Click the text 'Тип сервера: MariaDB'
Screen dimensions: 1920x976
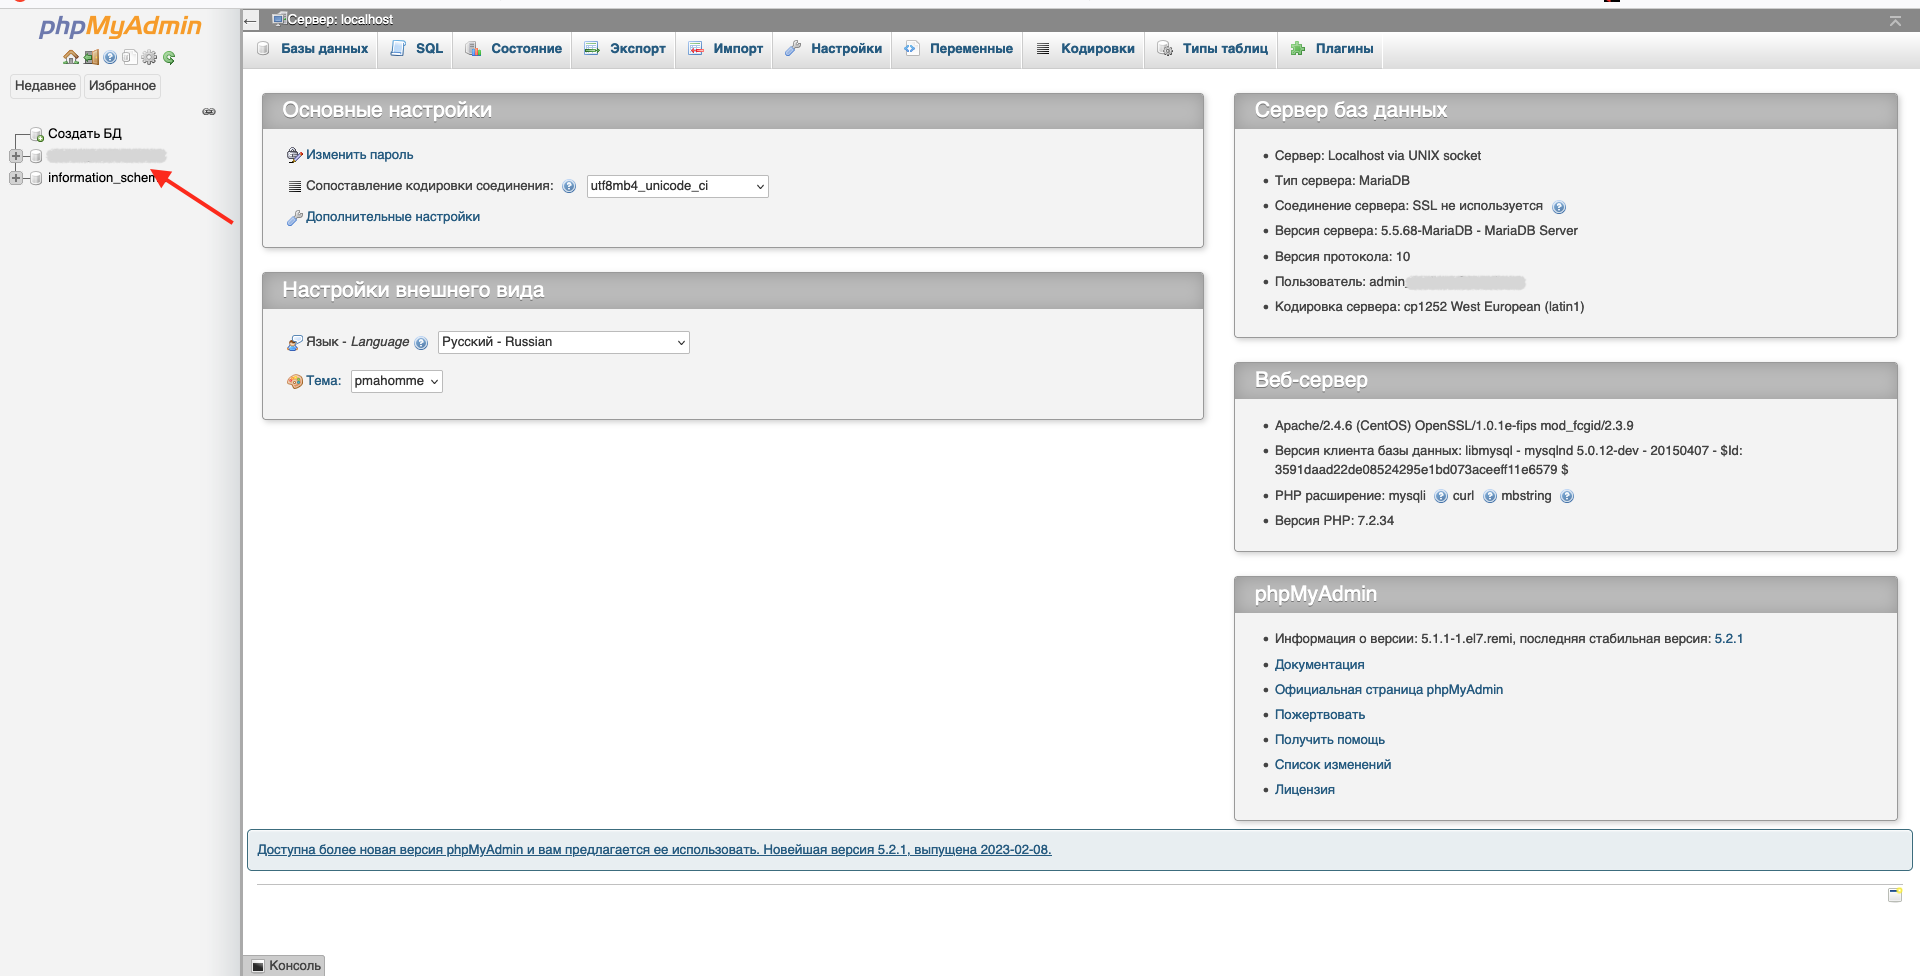[1342, 181]
